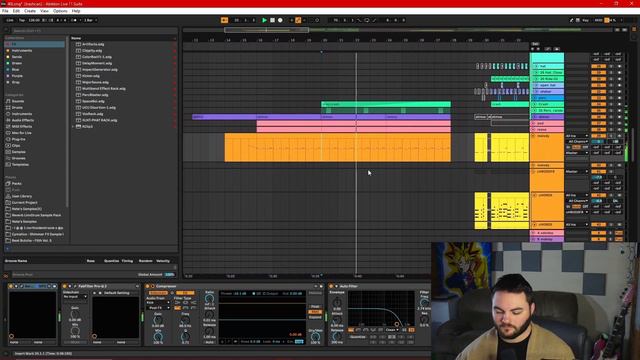Open melody track All Ins input dropdown
This screenshot has width=640, height=360.
coord(577,136)
